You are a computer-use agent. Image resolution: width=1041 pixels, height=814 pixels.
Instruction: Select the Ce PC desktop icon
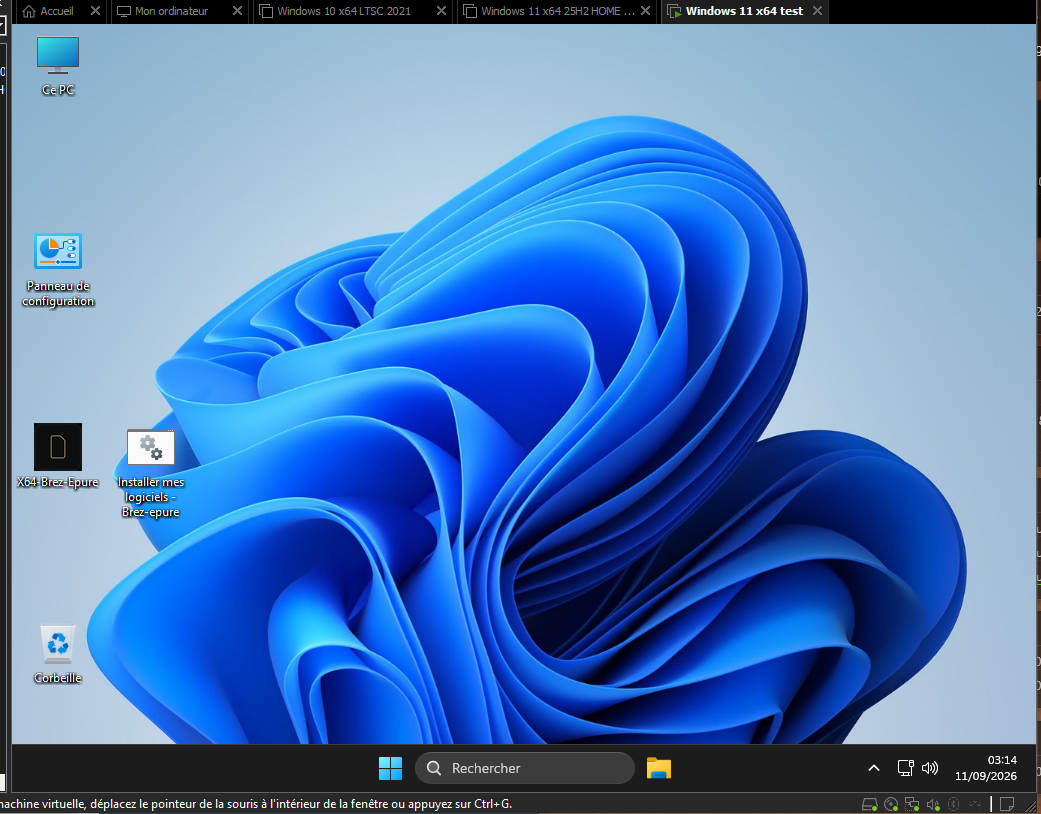(58, 66)
